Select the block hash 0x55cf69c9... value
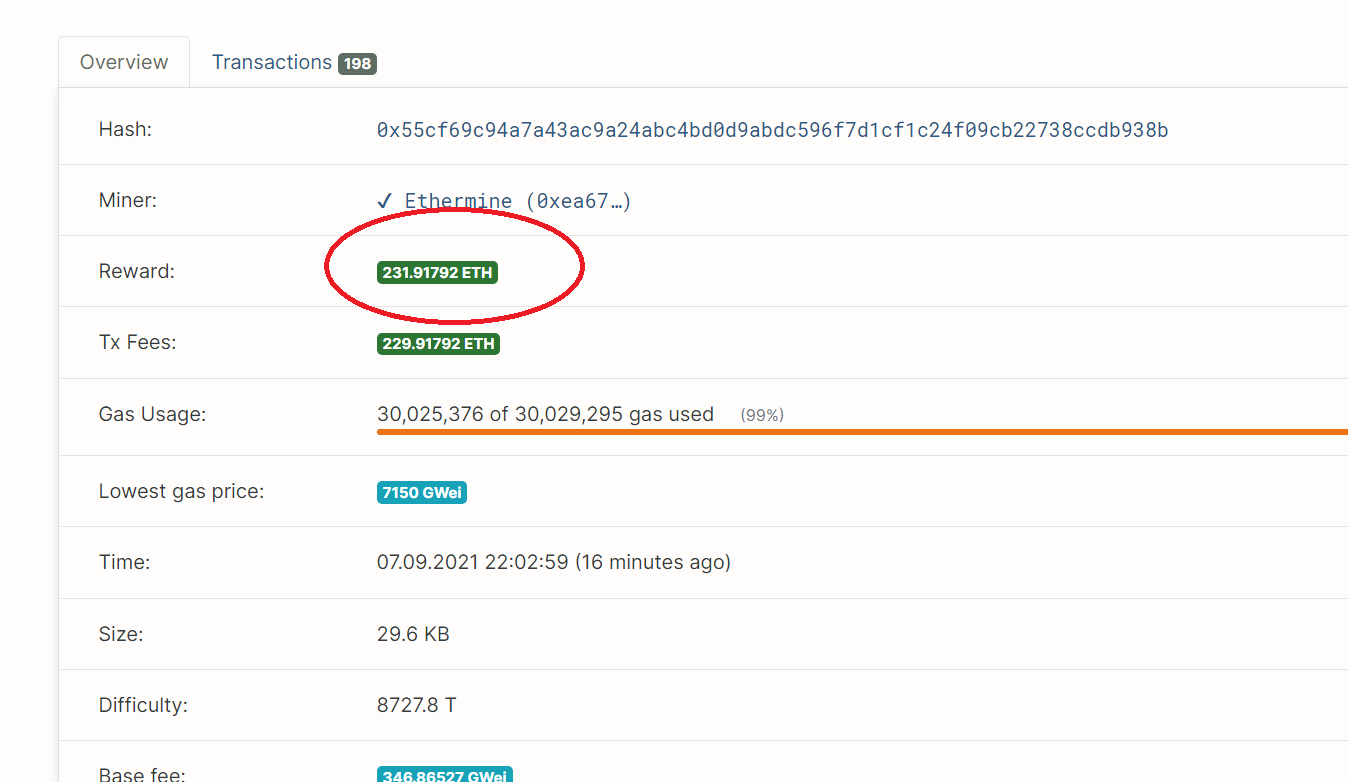The height and width of the screenshot is (782, 1348). (x=772, y=130)
